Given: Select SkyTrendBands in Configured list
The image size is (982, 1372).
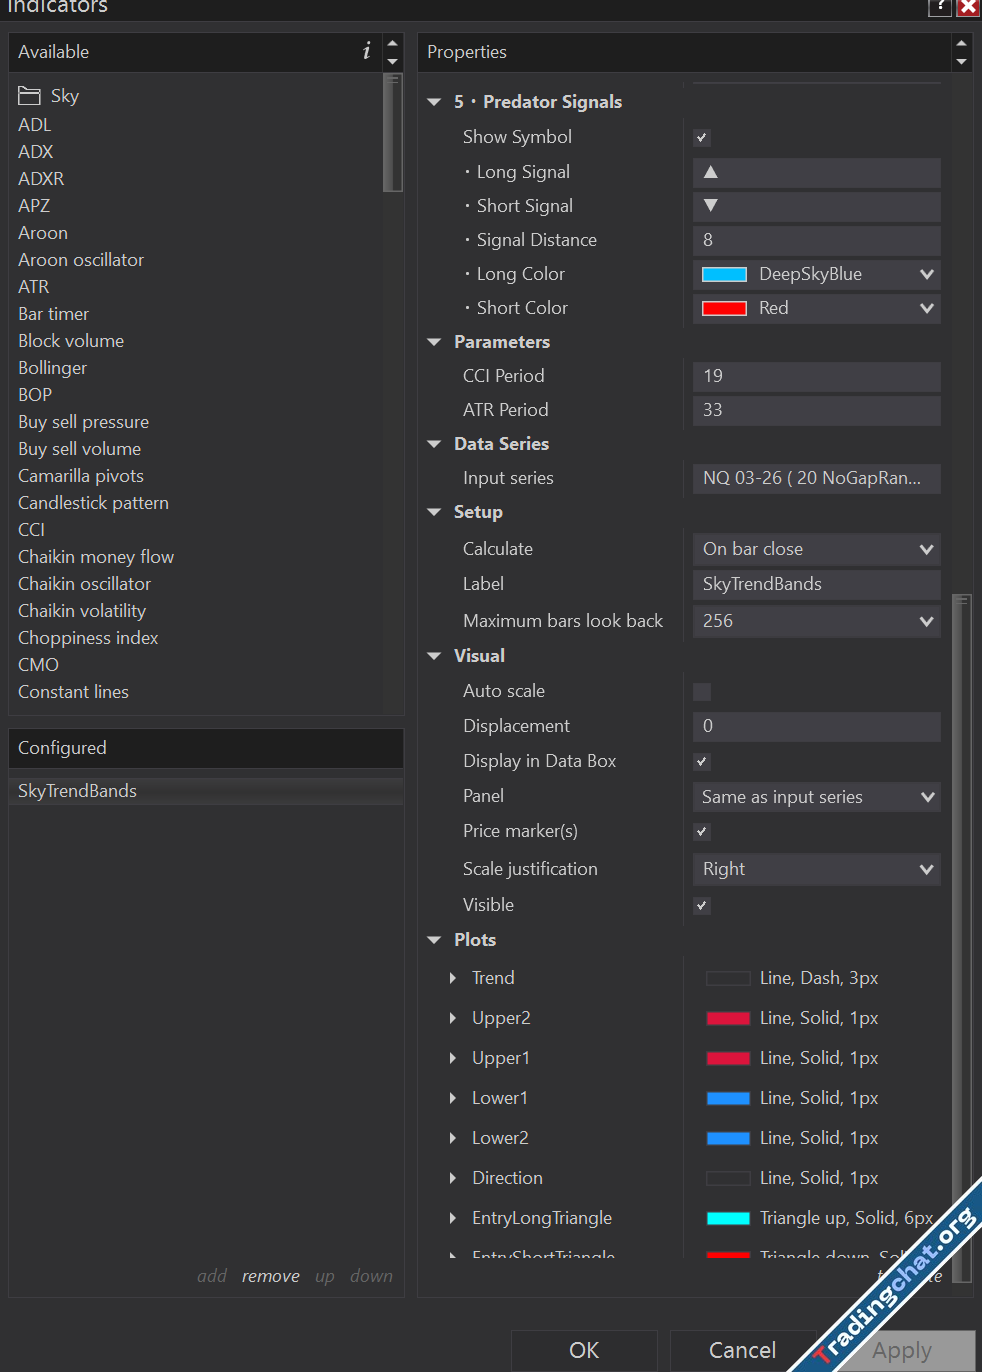Looking at the screenshot, I should [x=78, y=791].
